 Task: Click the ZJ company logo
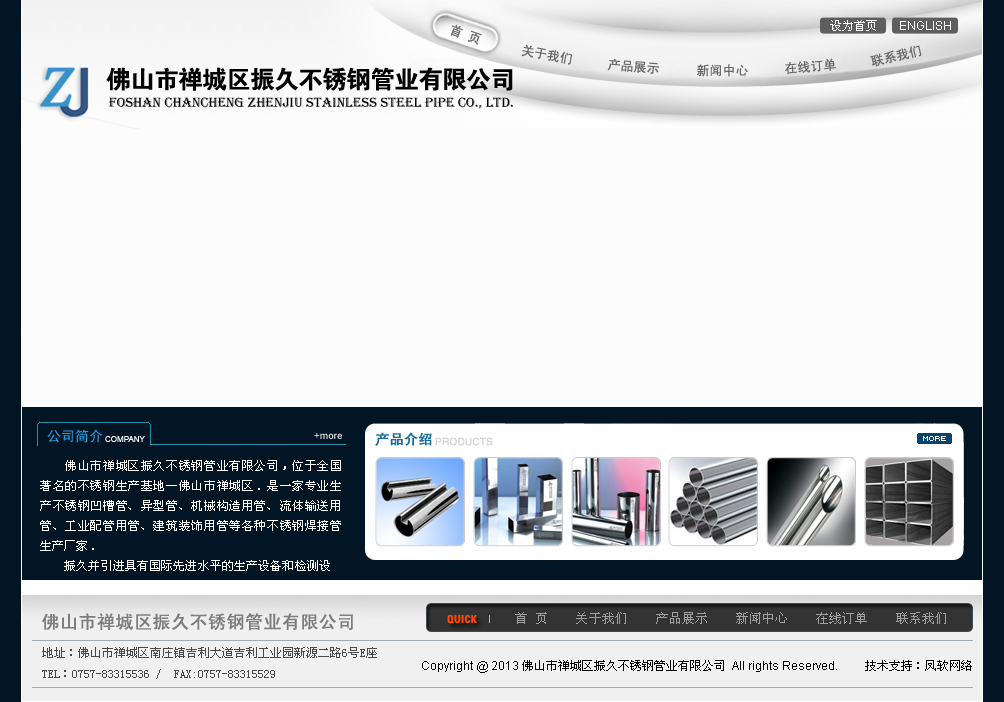pos(66,91)
